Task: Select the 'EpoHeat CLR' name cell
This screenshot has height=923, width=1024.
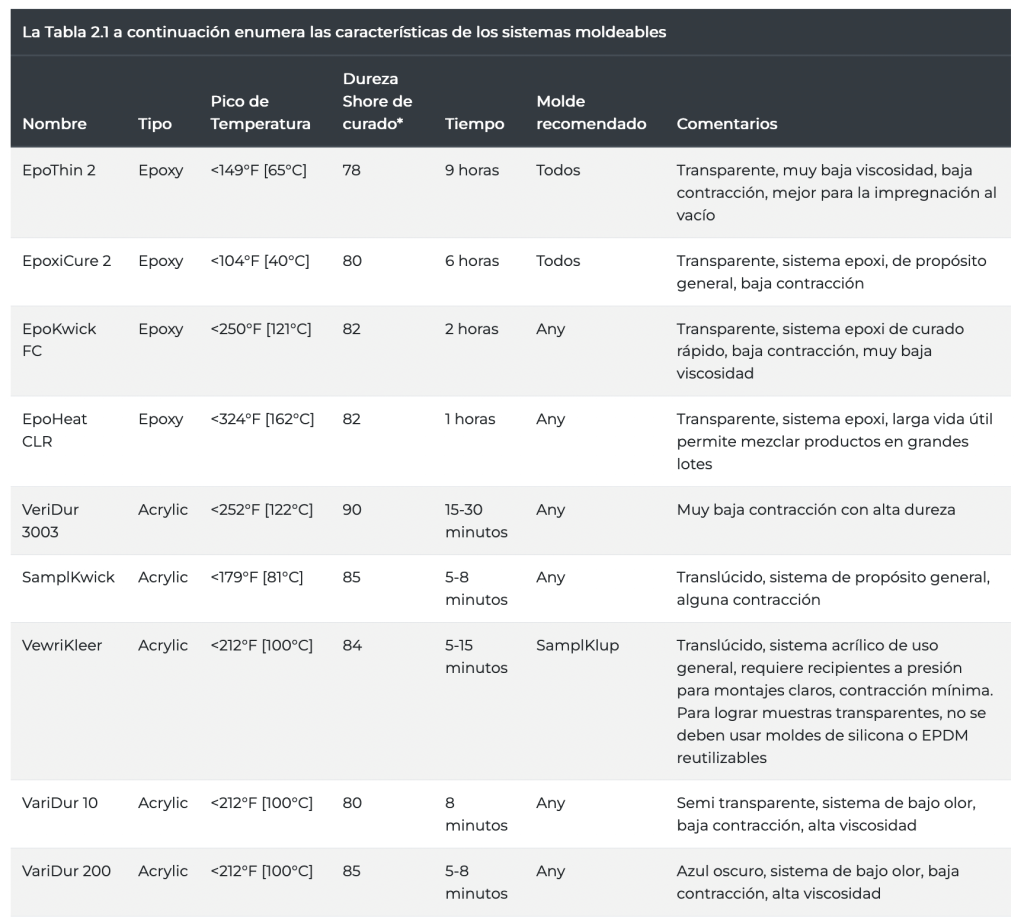Action: (54, 430)
